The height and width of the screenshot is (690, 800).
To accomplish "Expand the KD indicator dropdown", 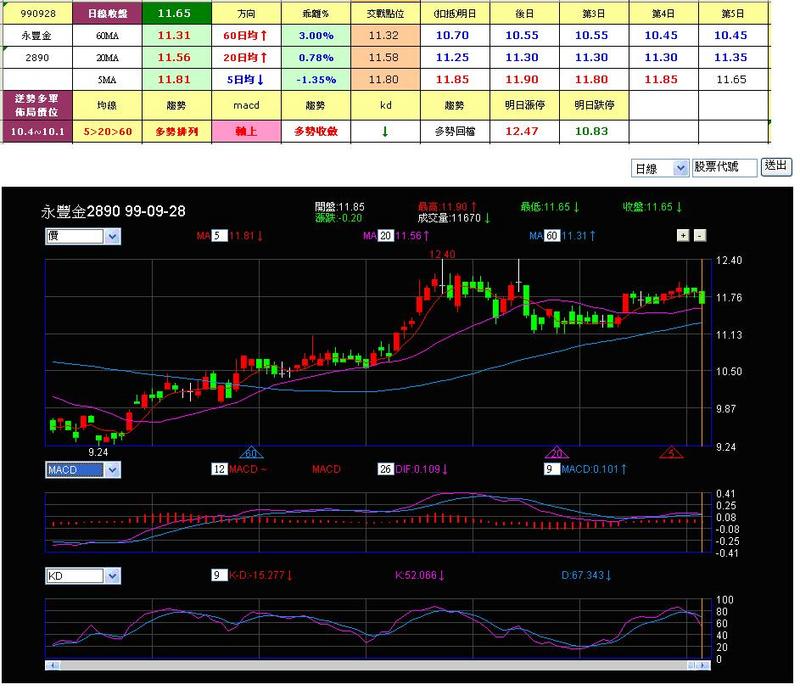I will coord(83,576).
